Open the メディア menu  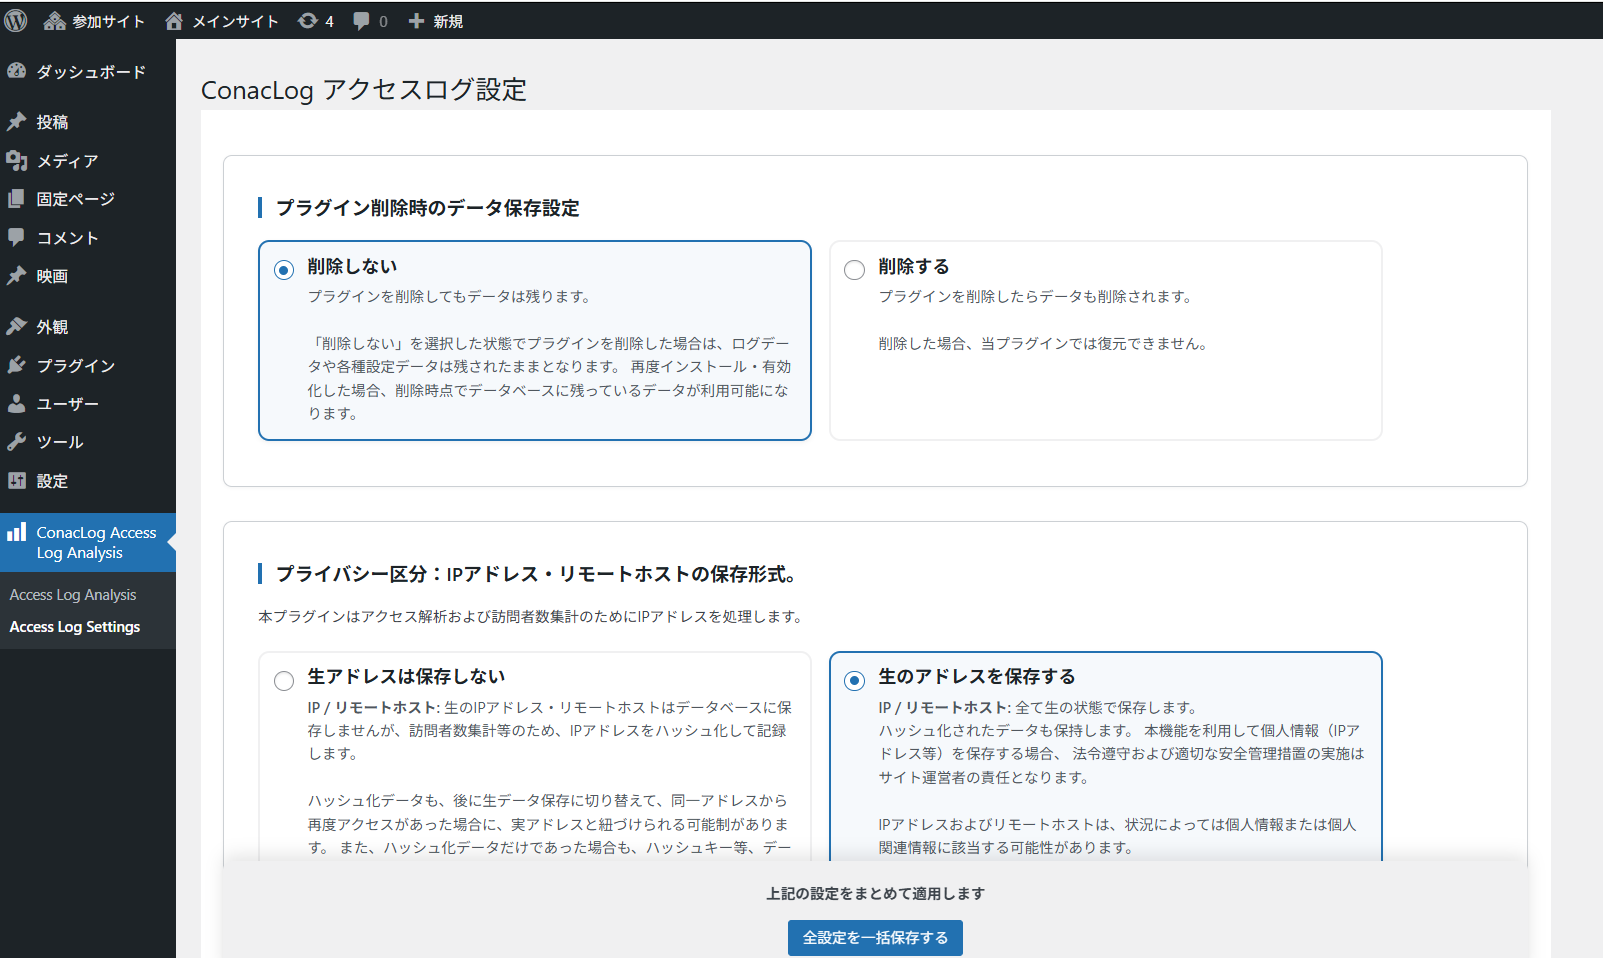(x=88, y=160)
